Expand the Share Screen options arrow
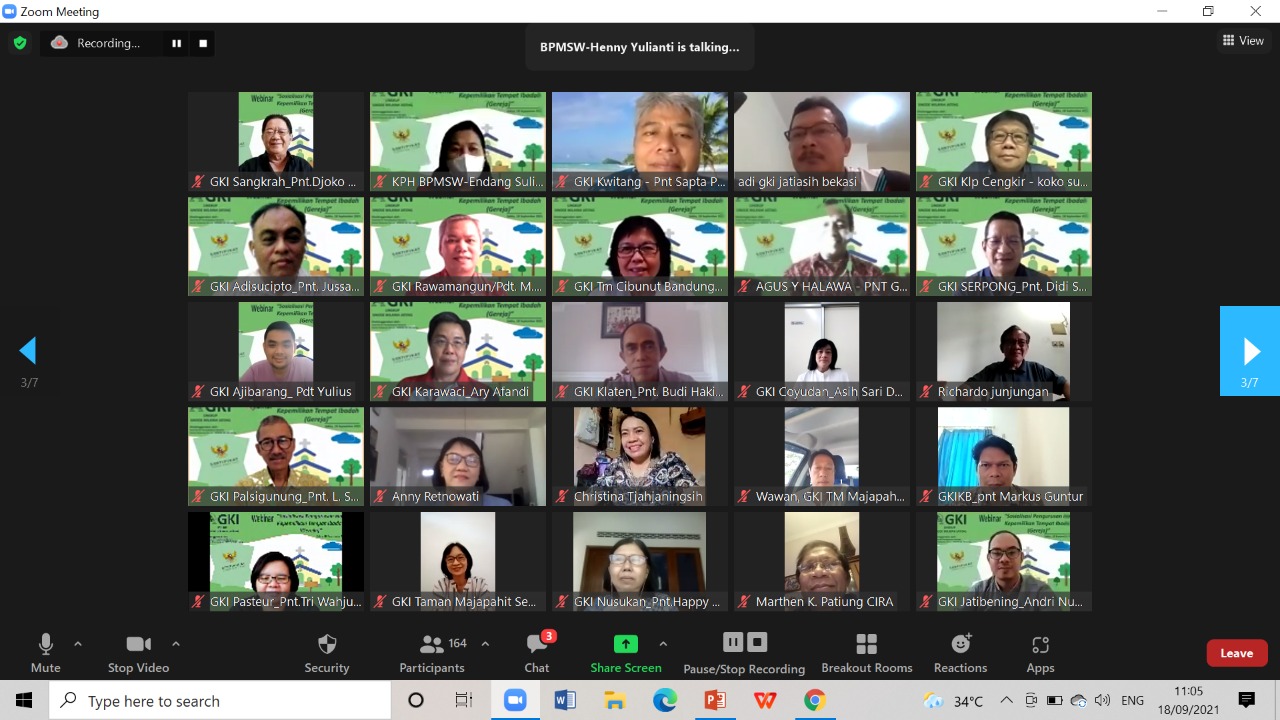This screenshot has width=1280, height=720. point(662,644)
